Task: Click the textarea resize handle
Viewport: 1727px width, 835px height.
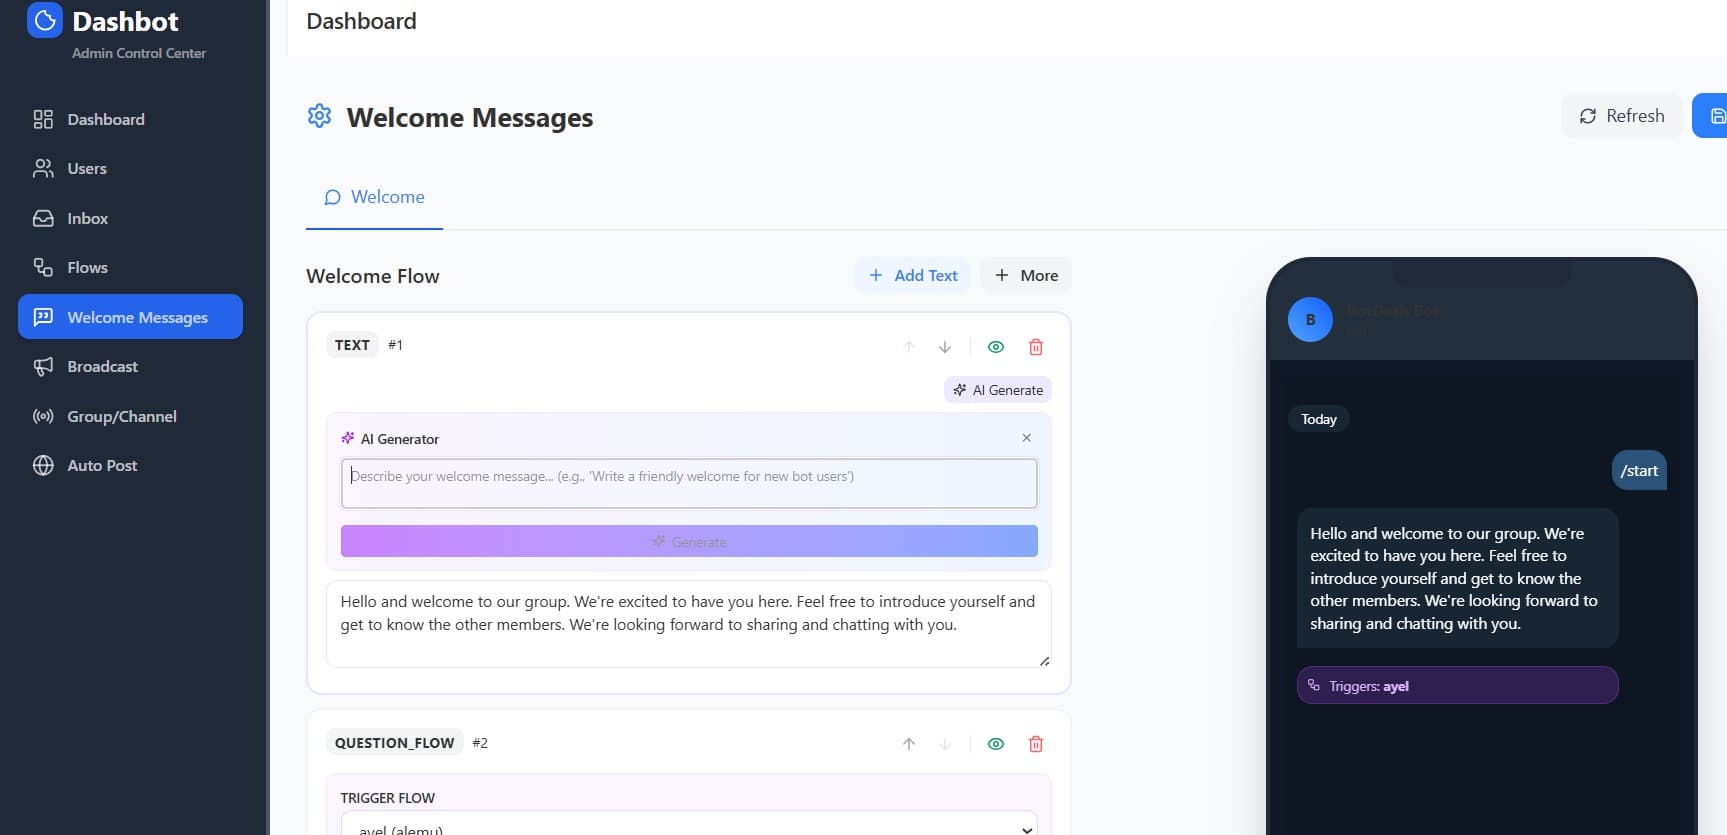Action: [1044, 661]
